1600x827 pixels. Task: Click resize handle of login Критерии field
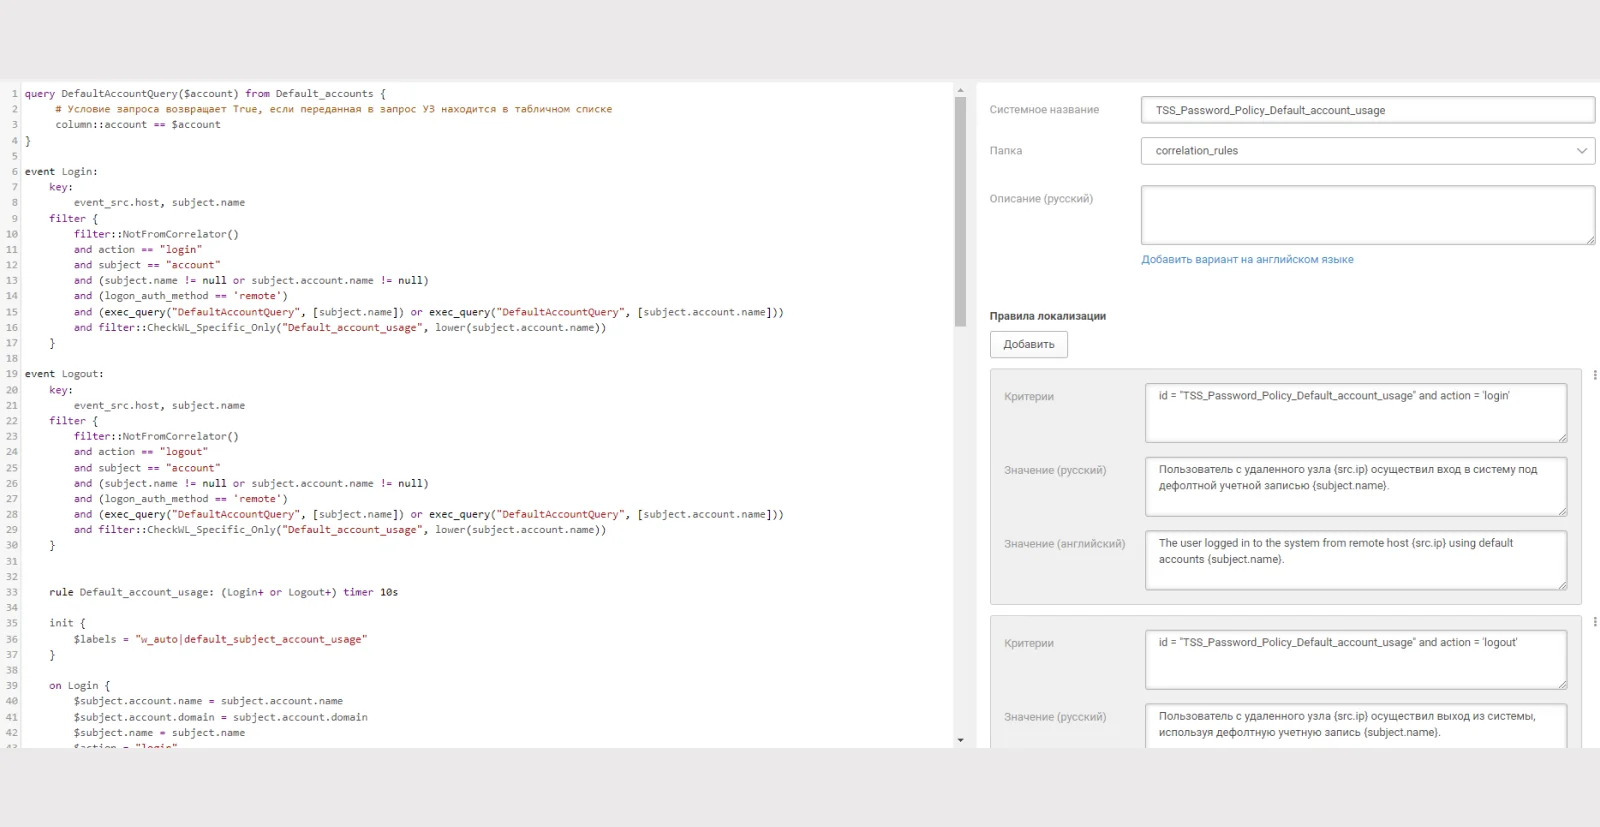tap(1562, 437)
